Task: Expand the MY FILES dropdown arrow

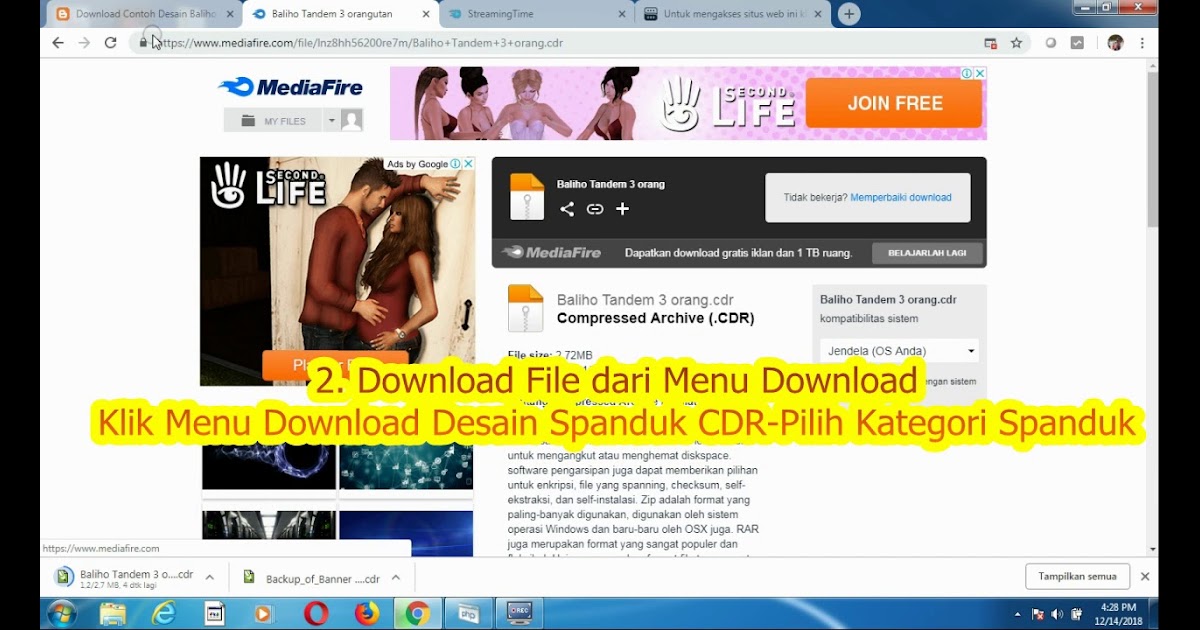Action: tap(331, 121)
